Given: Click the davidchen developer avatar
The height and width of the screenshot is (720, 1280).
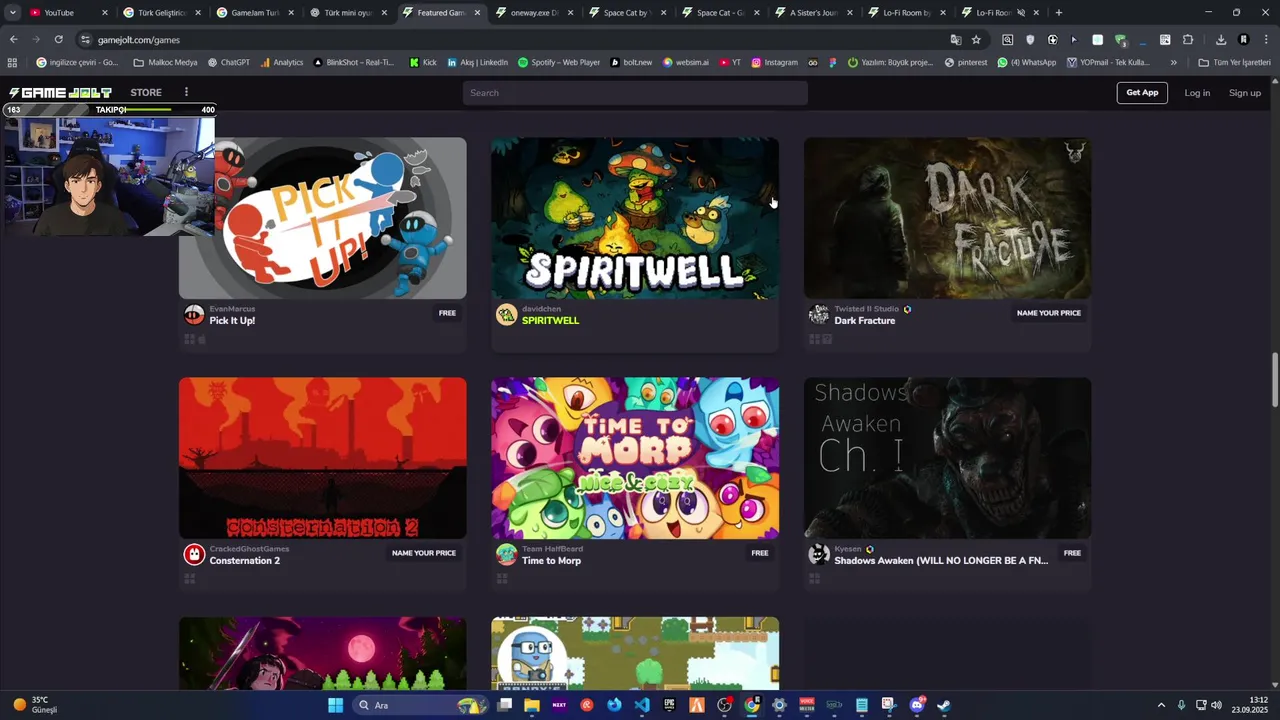Looking at the screenshot, I should pyautogui.click(x=507, y=315).
